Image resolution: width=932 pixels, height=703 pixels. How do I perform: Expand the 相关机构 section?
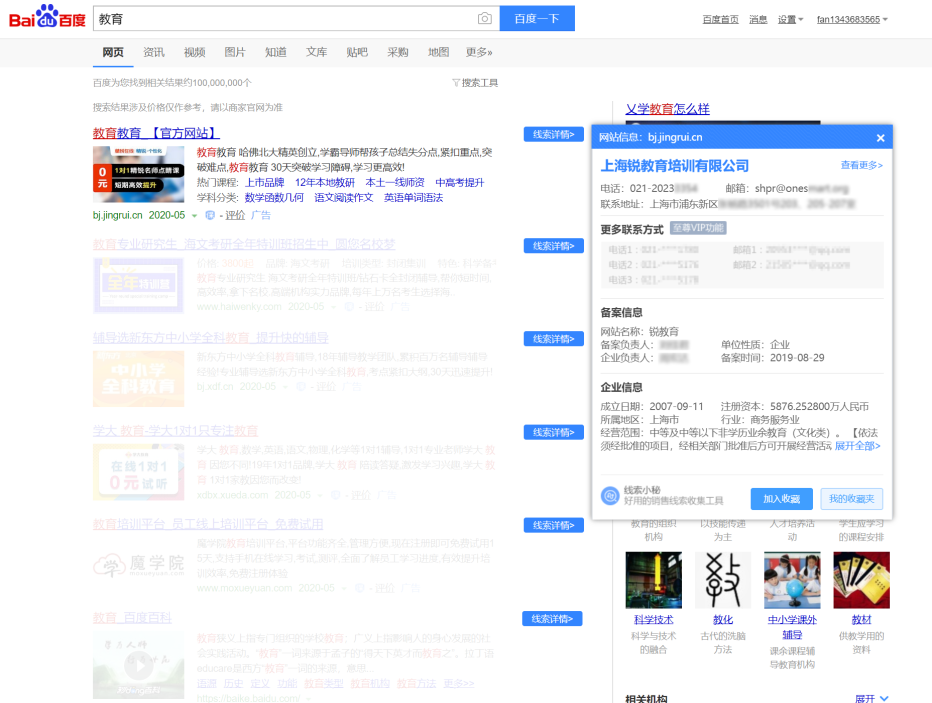(x=871, y=698)
